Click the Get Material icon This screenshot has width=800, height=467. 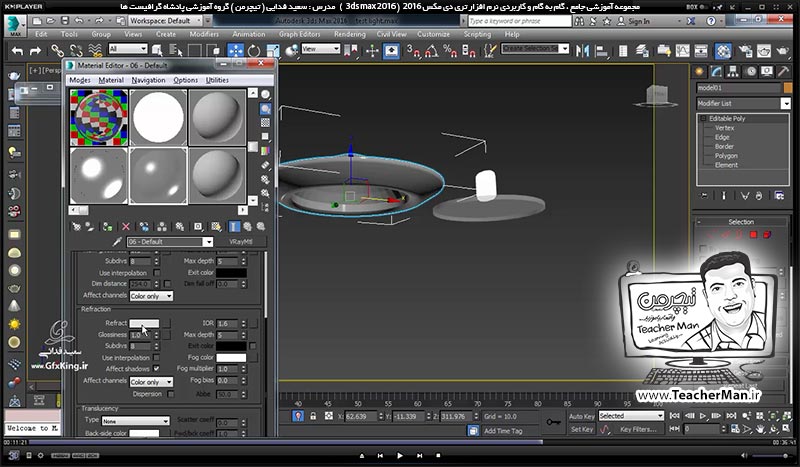76,227
